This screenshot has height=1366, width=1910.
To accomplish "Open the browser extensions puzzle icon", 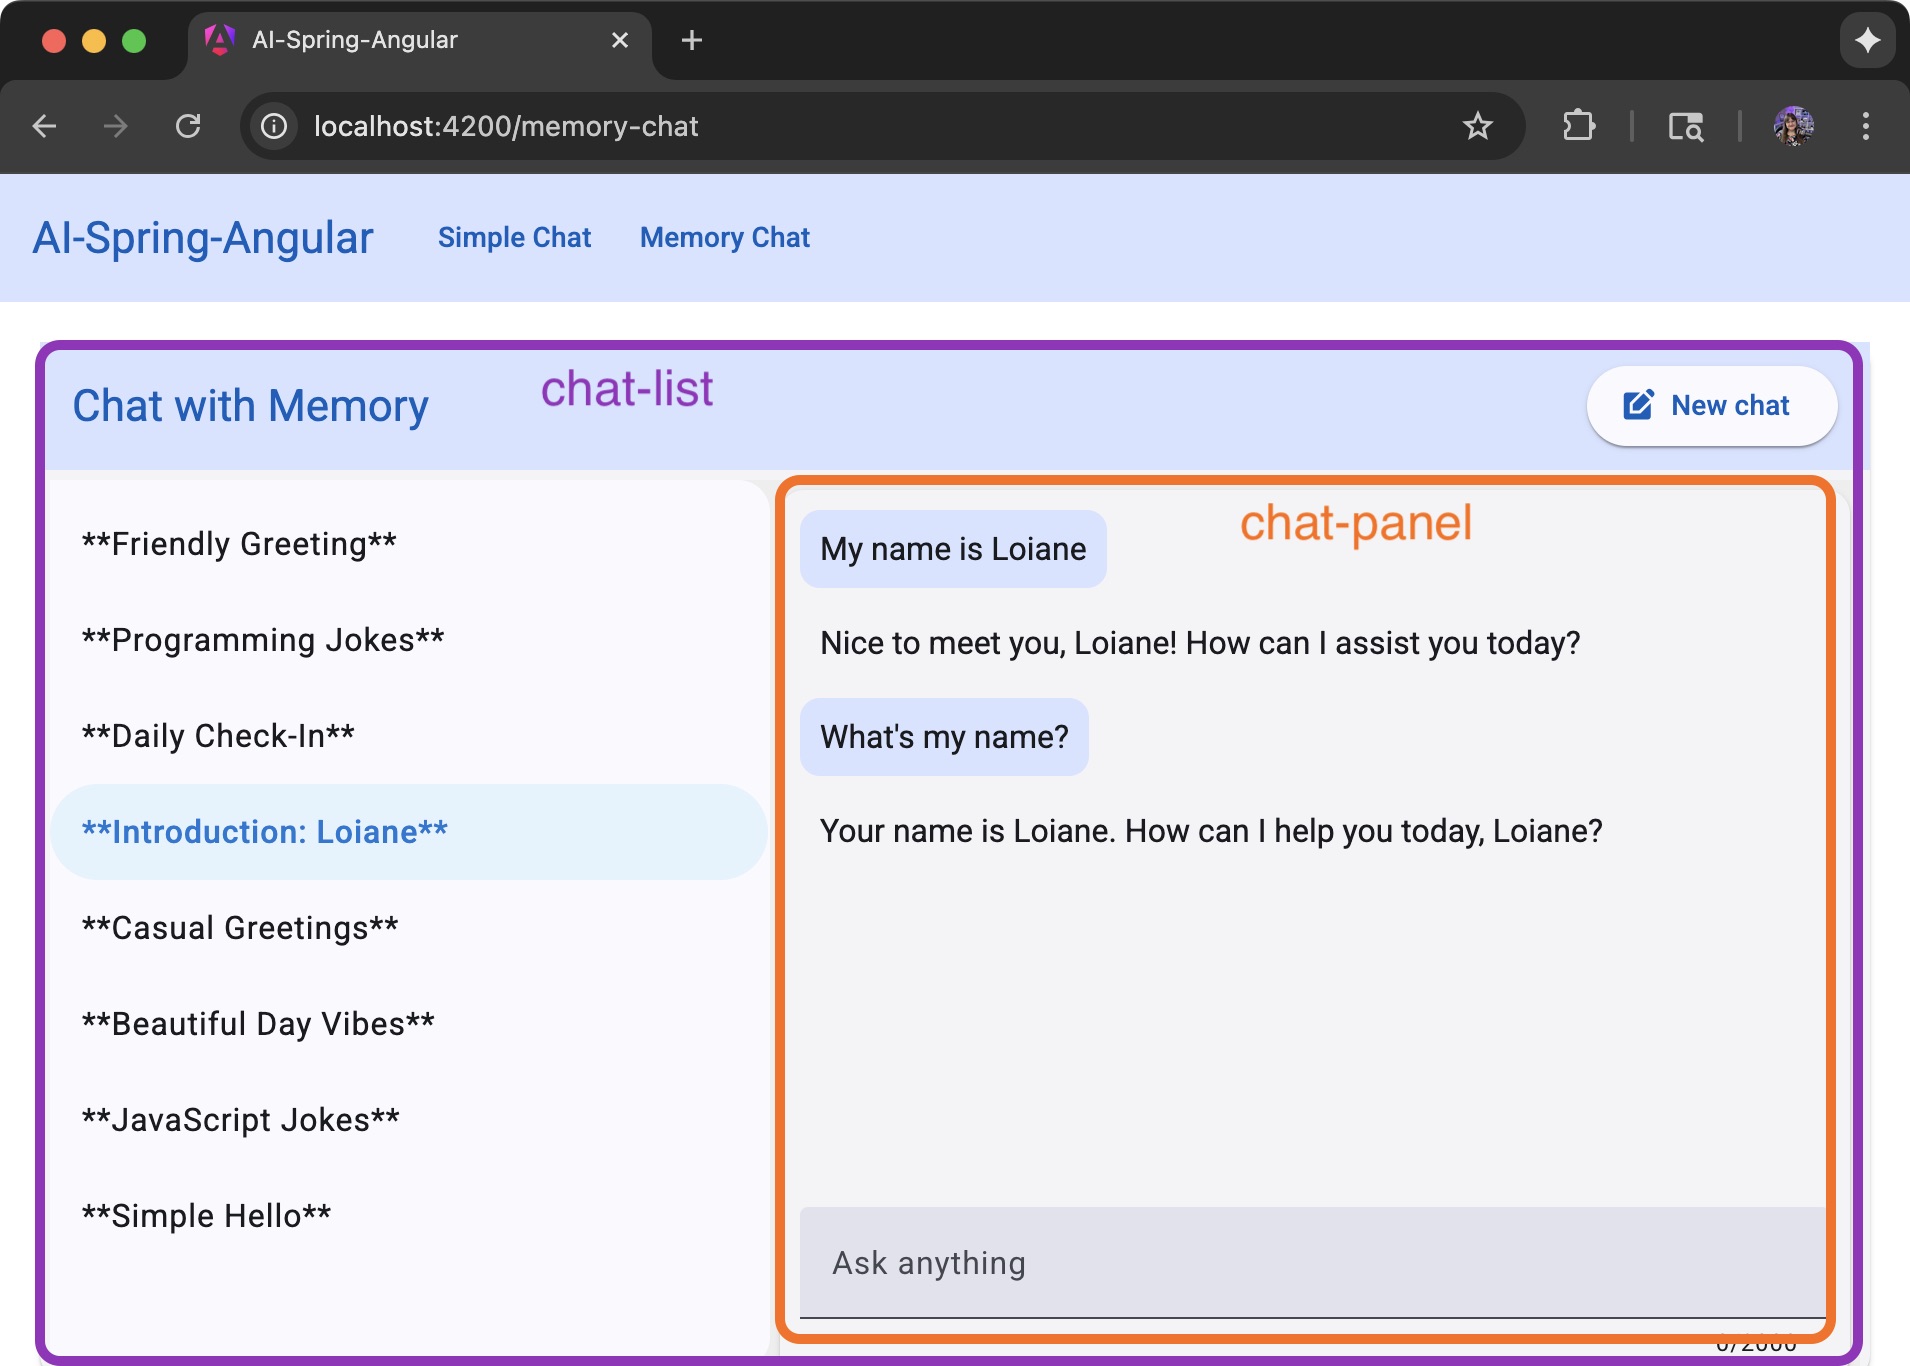I will pos(1578,126).
